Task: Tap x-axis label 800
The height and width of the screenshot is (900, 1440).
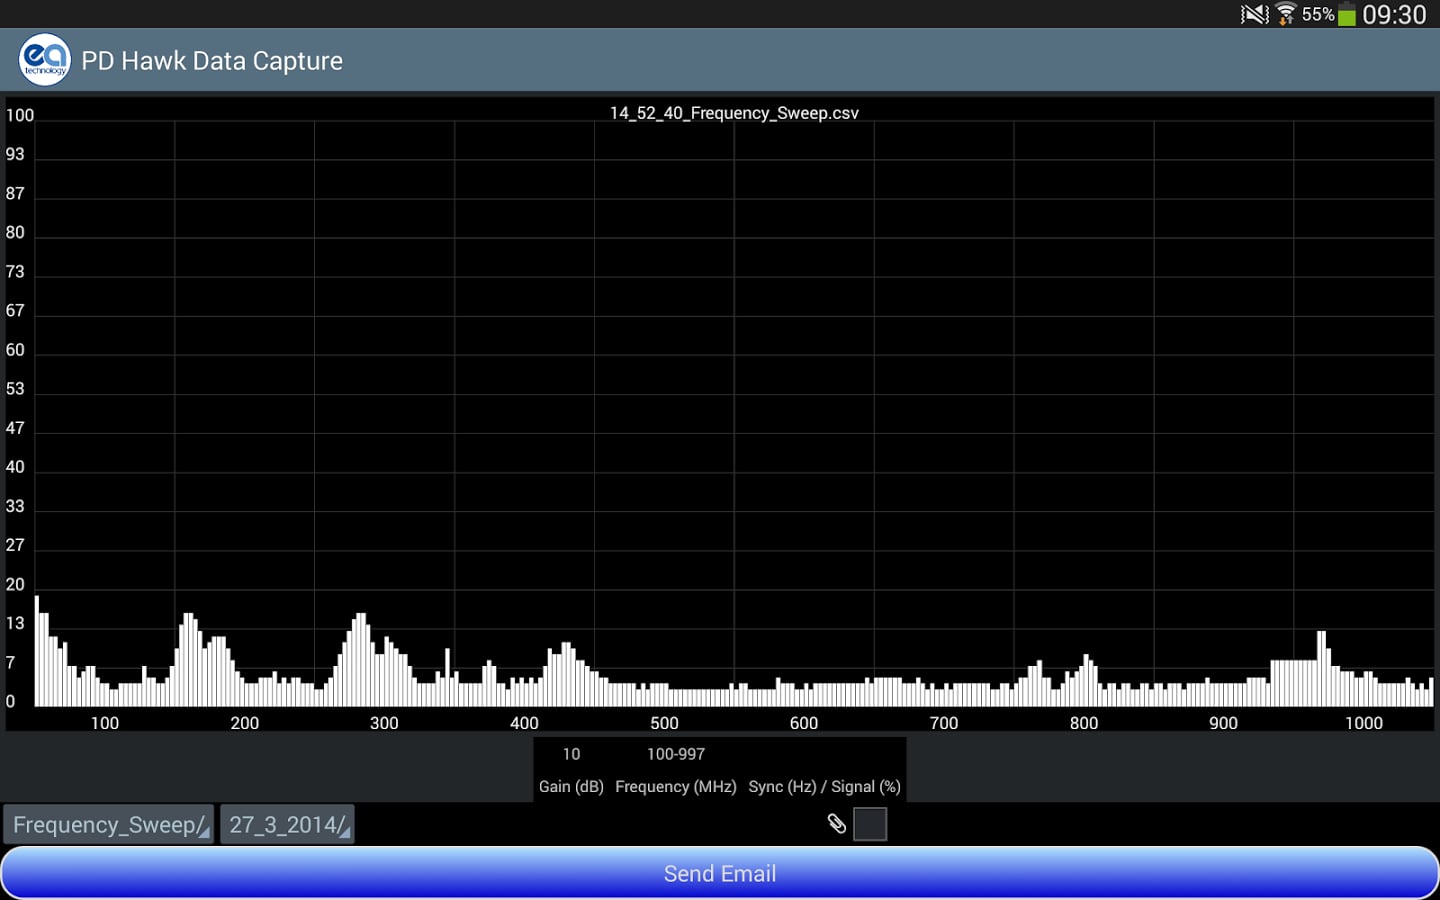Action: [x=1084, y=723]
